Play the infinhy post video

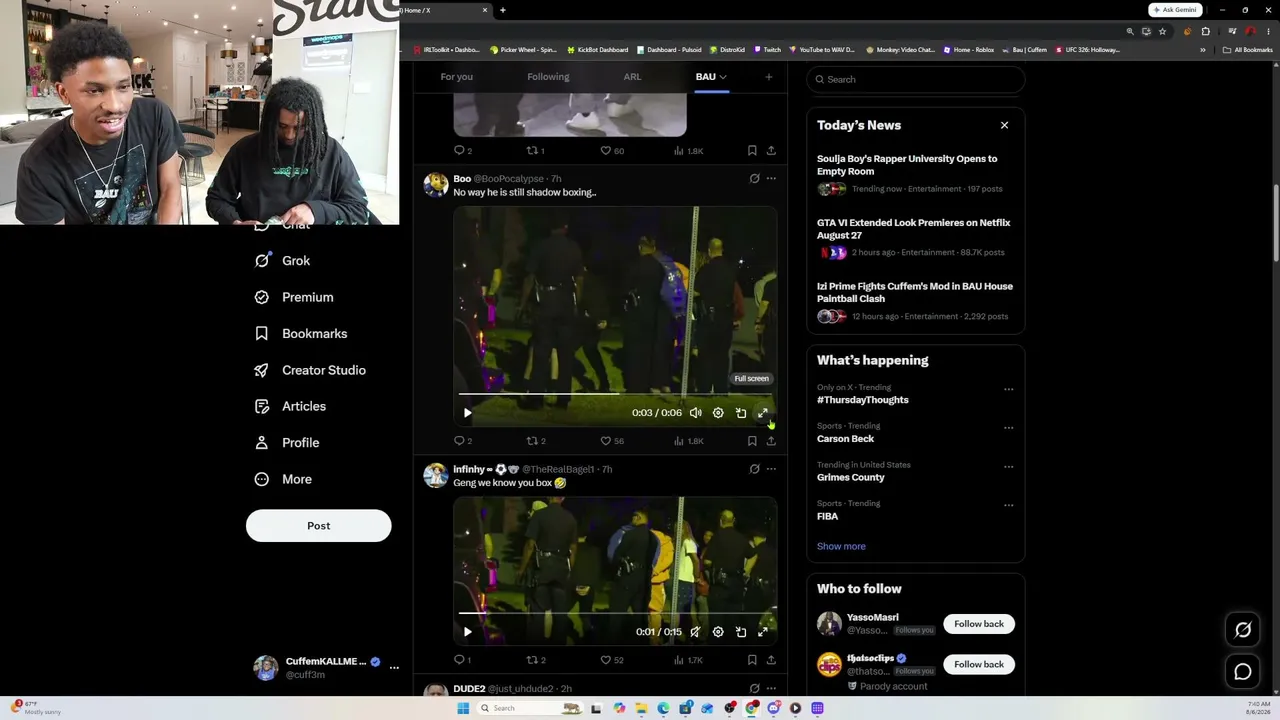pos(467,632)
